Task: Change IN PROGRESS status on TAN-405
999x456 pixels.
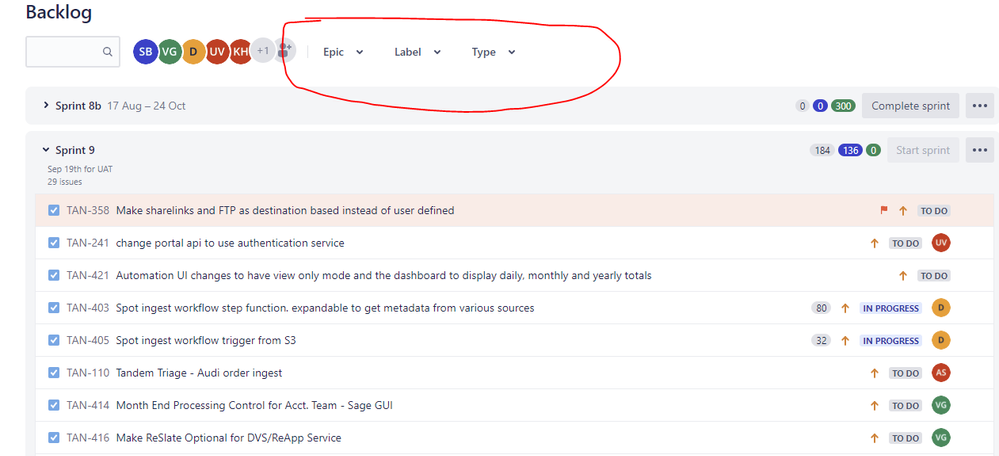Action: pos(891,341)
